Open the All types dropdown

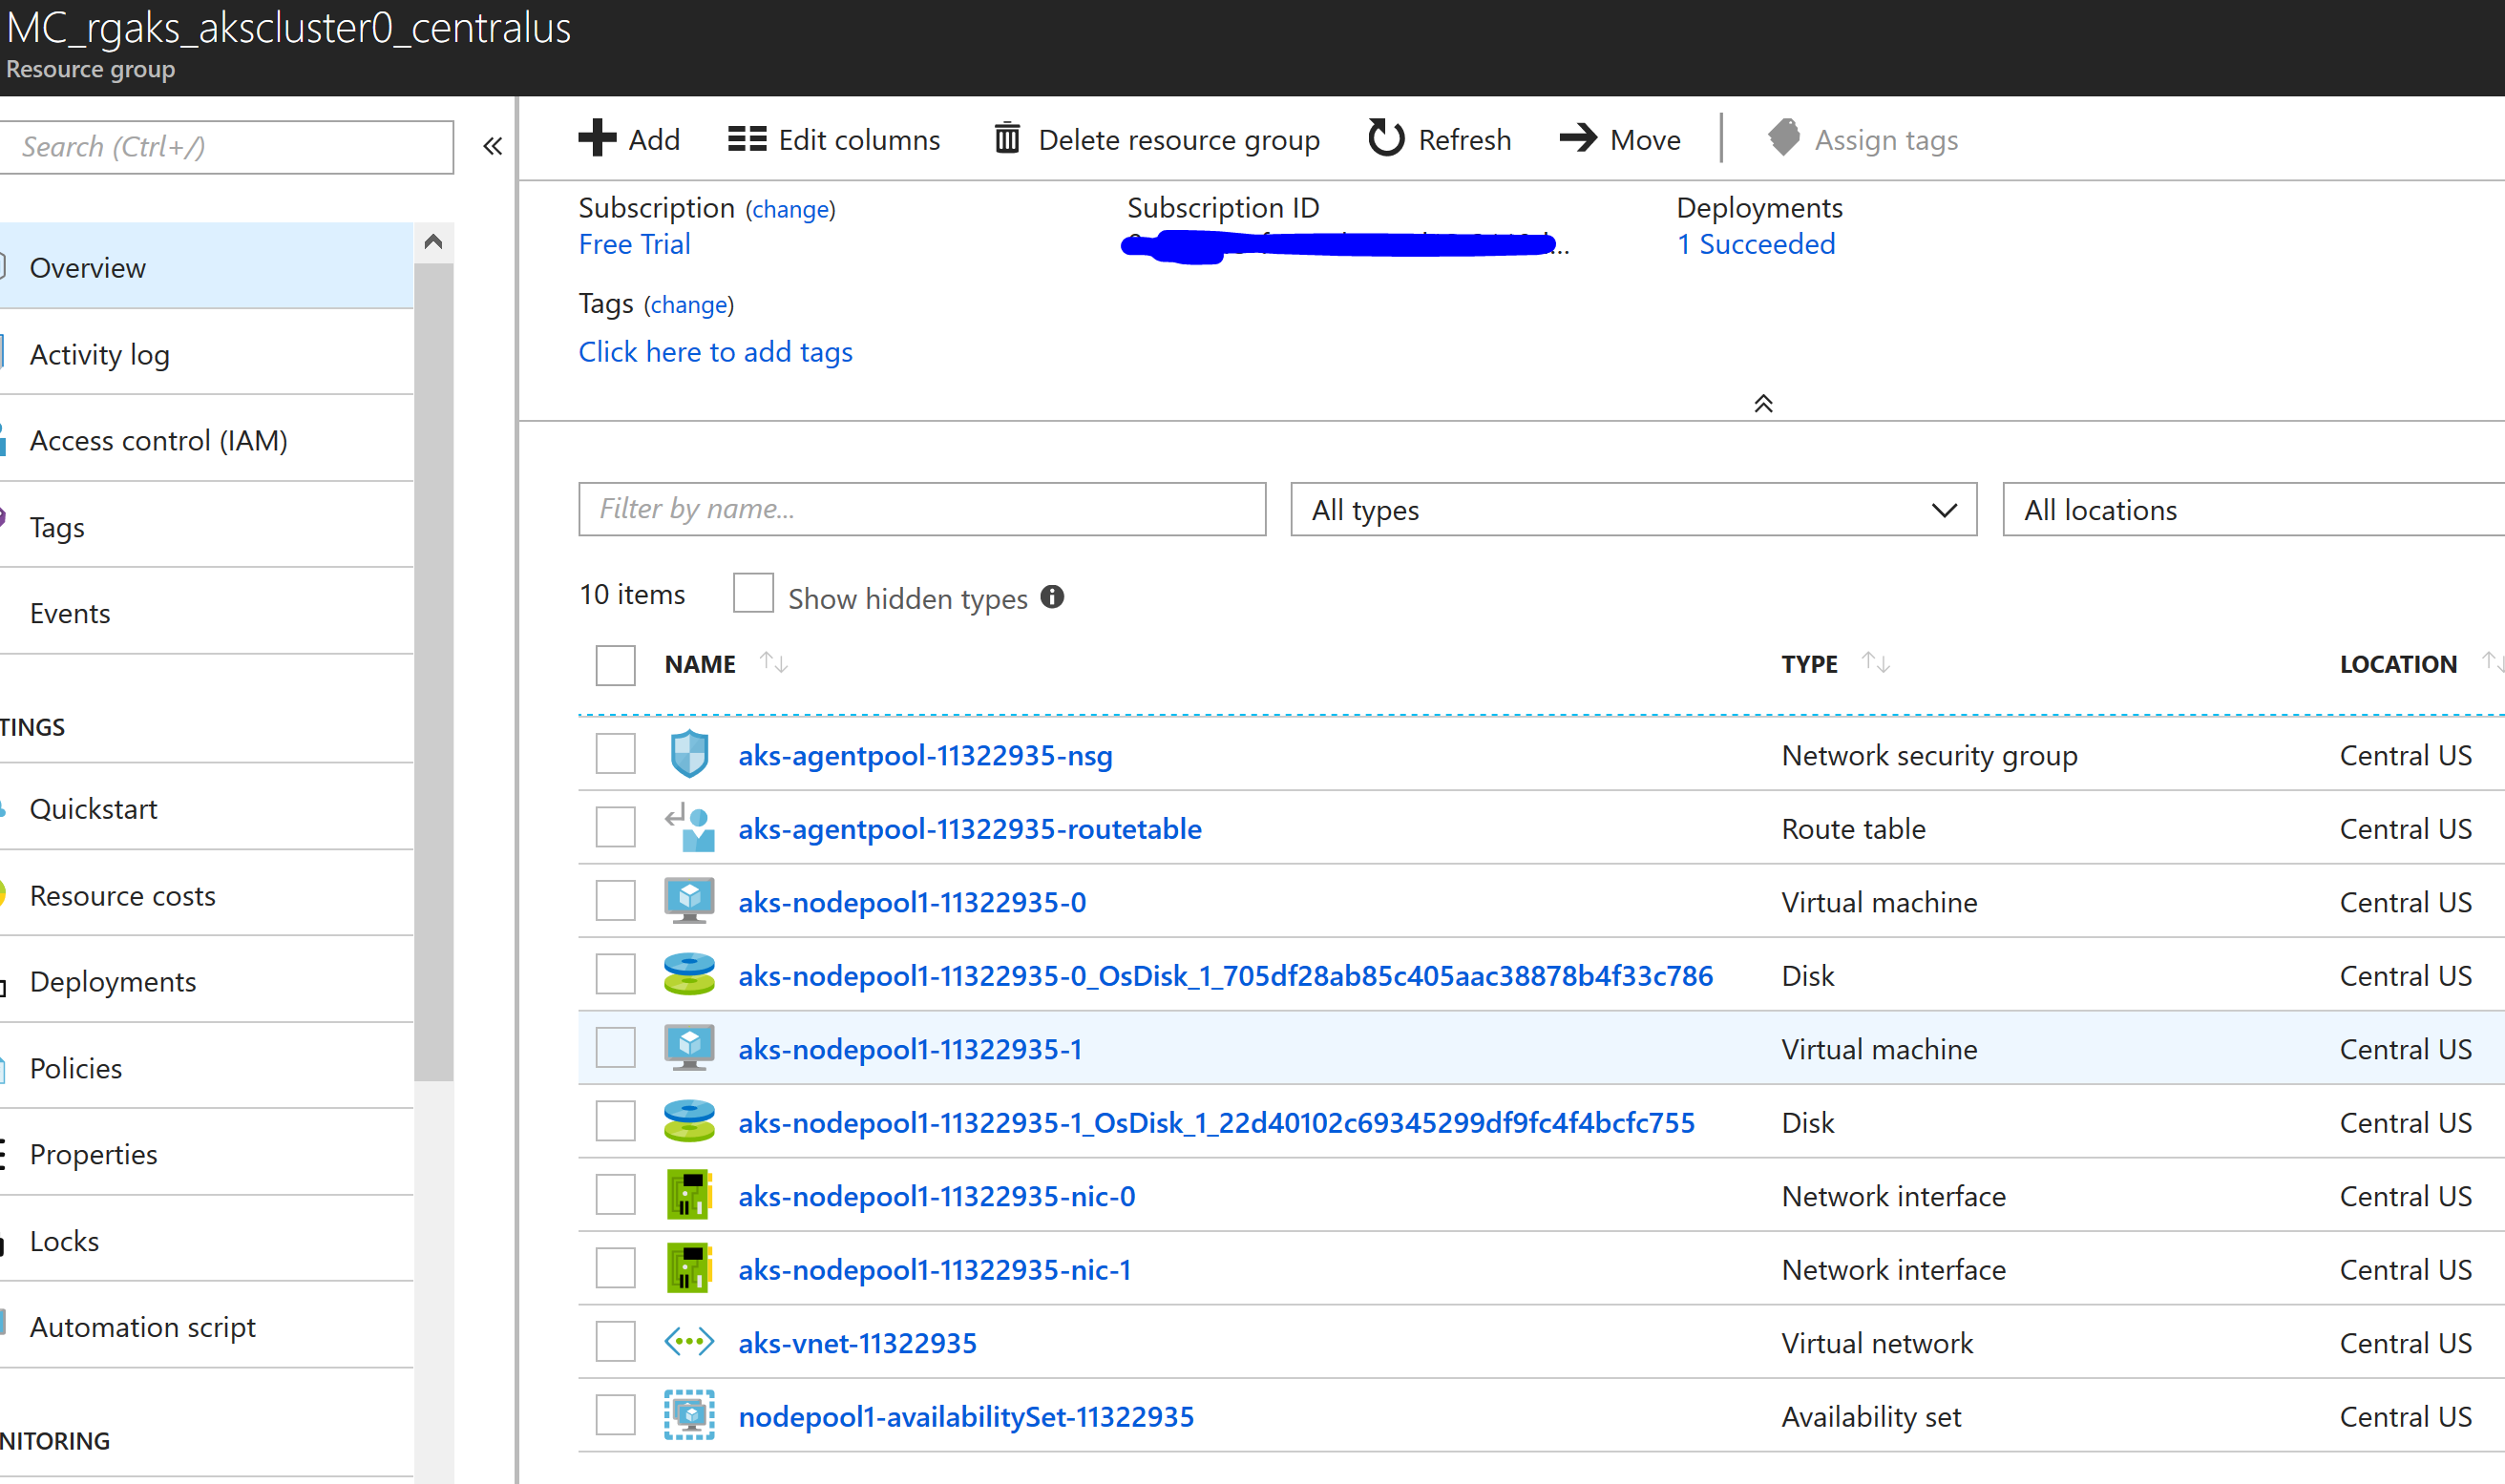(1633, 510)
